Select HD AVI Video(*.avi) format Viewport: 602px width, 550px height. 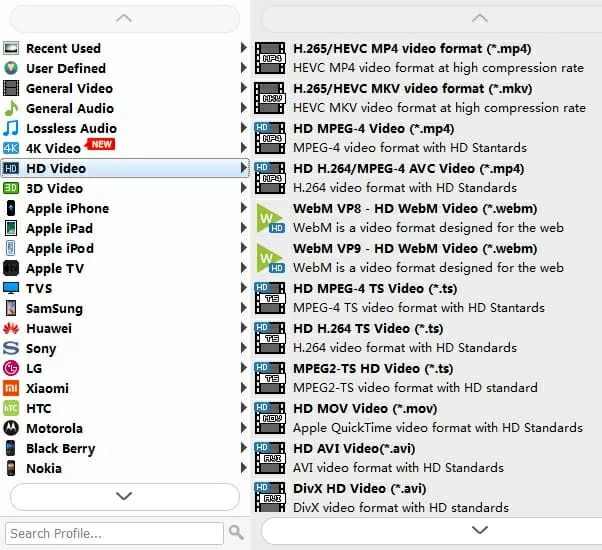[427, 458]
